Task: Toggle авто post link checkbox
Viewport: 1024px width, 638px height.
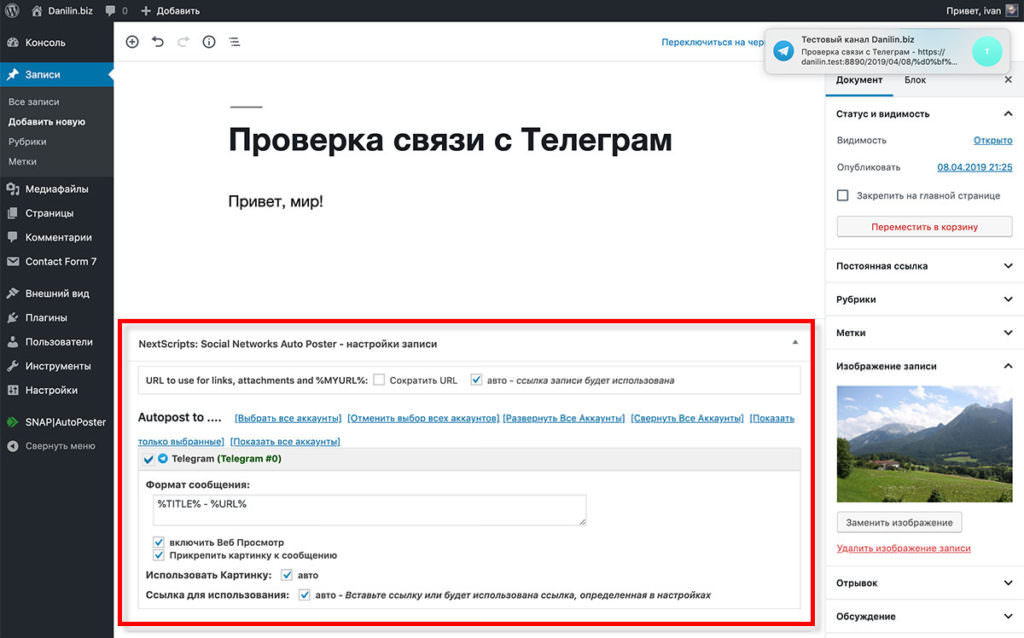Action: (476, 379)
